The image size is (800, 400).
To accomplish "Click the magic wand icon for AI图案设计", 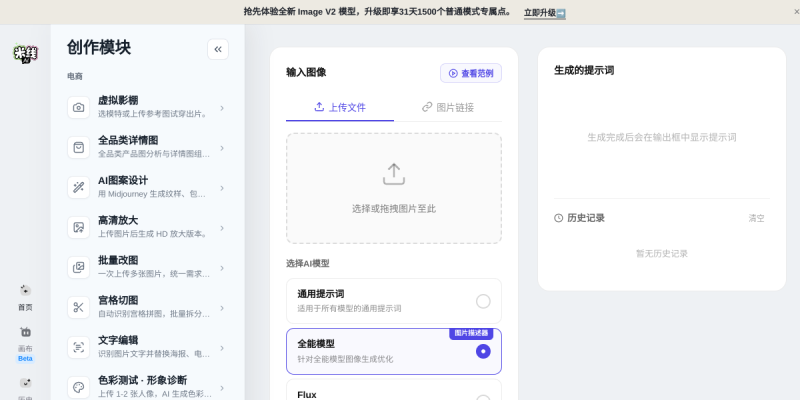I will coord(79,187).
